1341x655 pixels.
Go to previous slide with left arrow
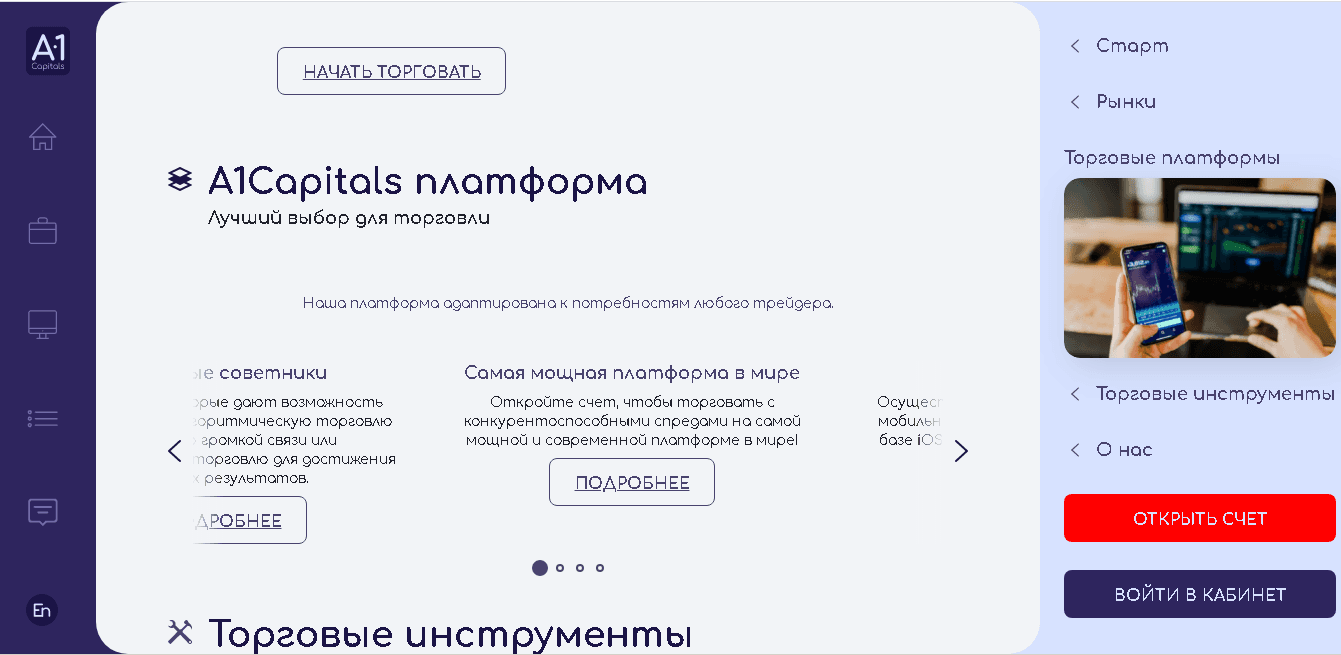(175, 451)
